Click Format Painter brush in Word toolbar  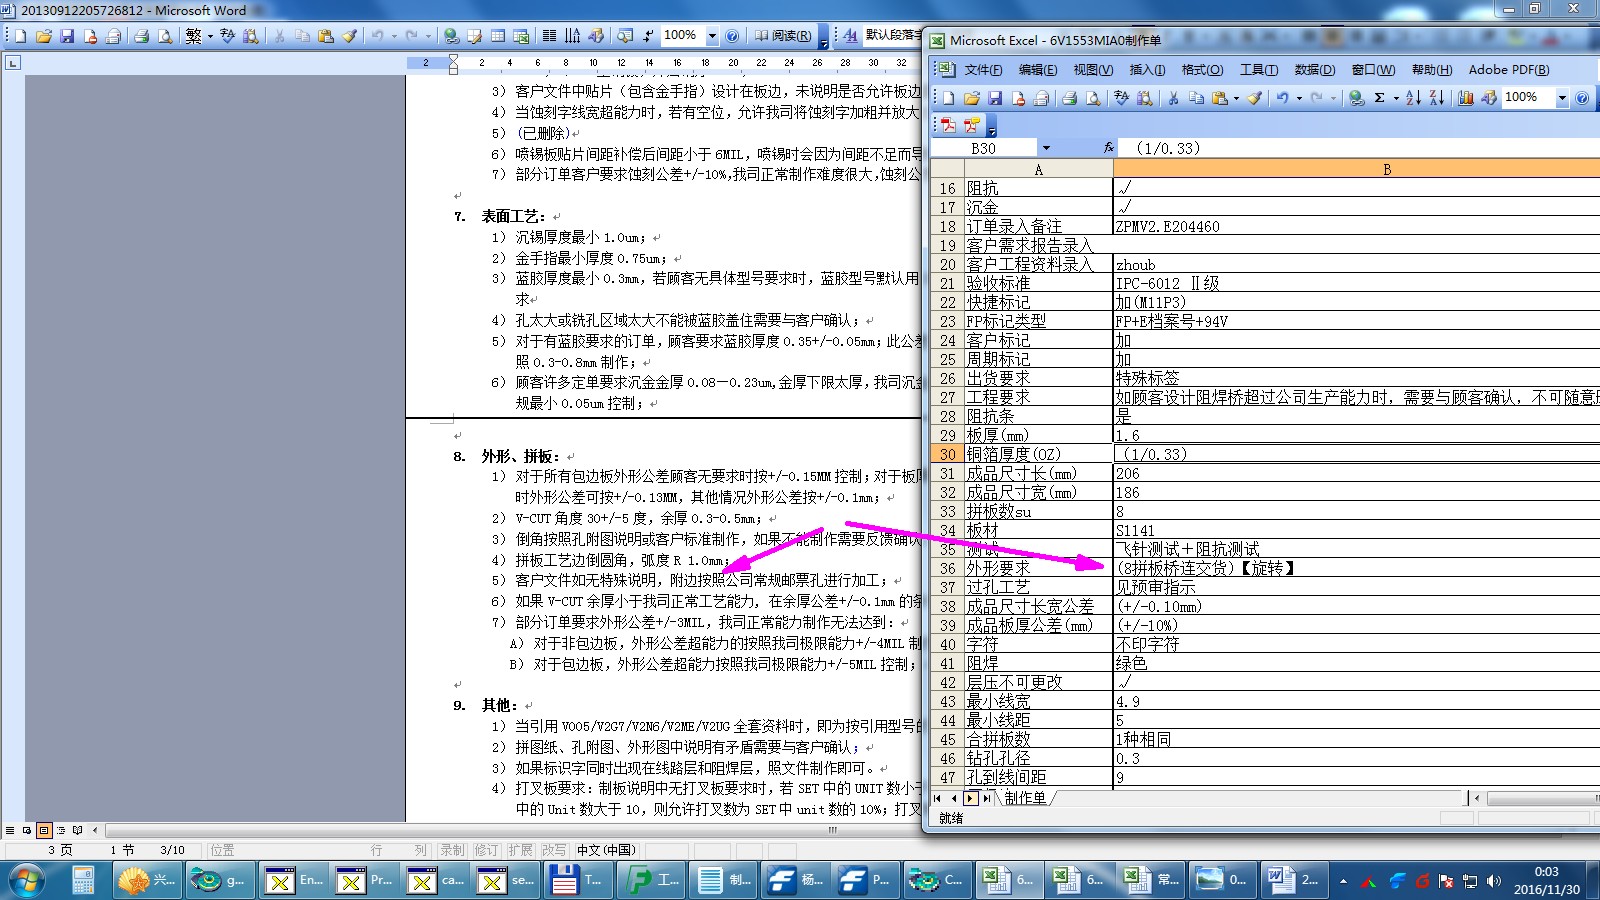pyautogui.click(x=349, y=36)
